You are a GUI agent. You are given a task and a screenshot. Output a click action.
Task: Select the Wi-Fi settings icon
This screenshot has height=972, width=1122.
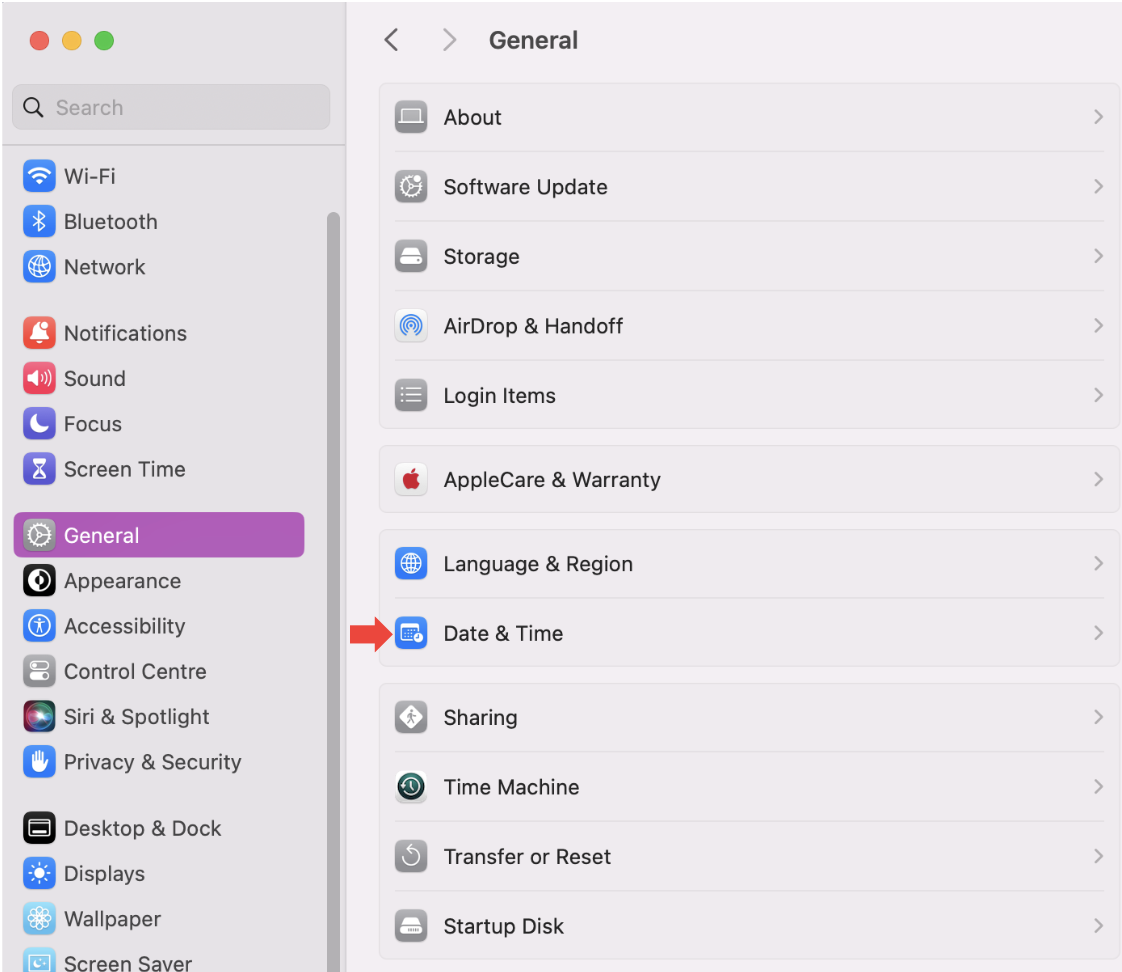tap(38, 175)
